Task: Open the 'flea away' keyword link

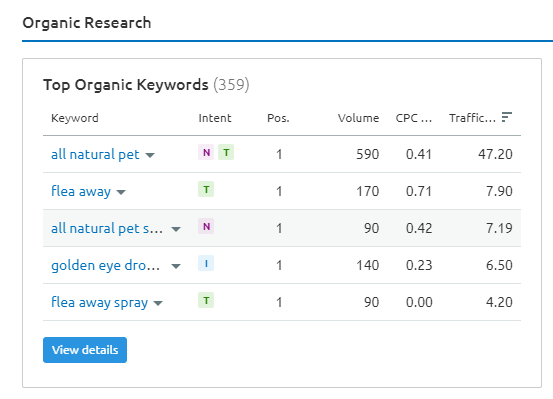Action: point(81,191)
